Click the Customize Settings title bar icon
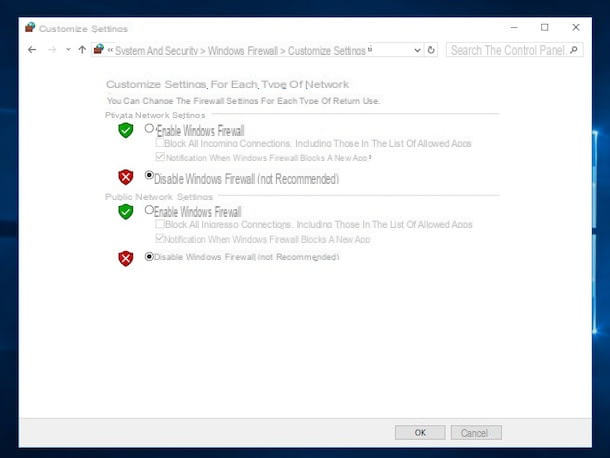Screen dimensions: 610x458 [30, 27]
